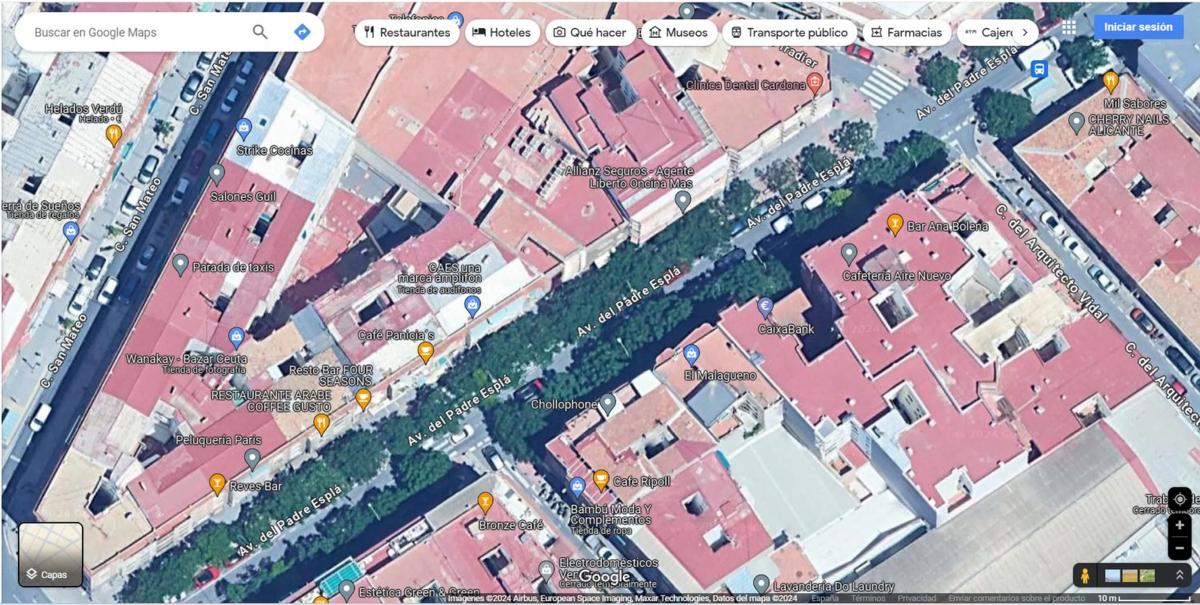Select the third imagery thumbnail

(x=1147, y=575)
